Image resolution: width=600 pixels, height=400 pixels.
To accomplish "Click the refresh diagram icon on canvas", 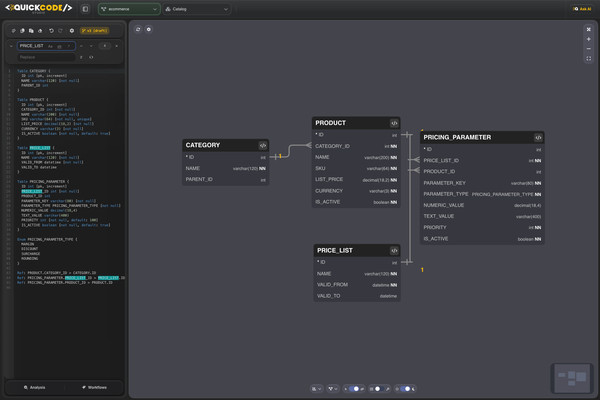I will pos(138,29).
